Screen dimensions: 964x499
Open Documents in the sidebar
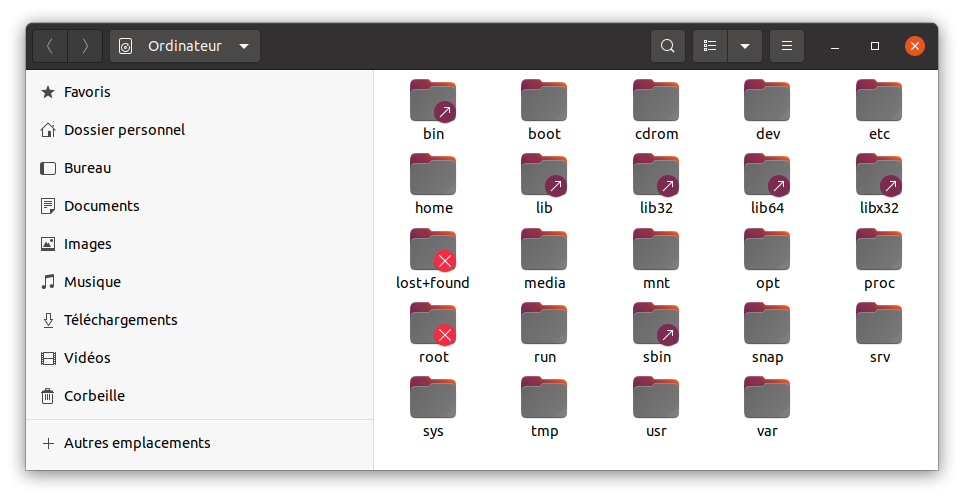click(101, 206)
